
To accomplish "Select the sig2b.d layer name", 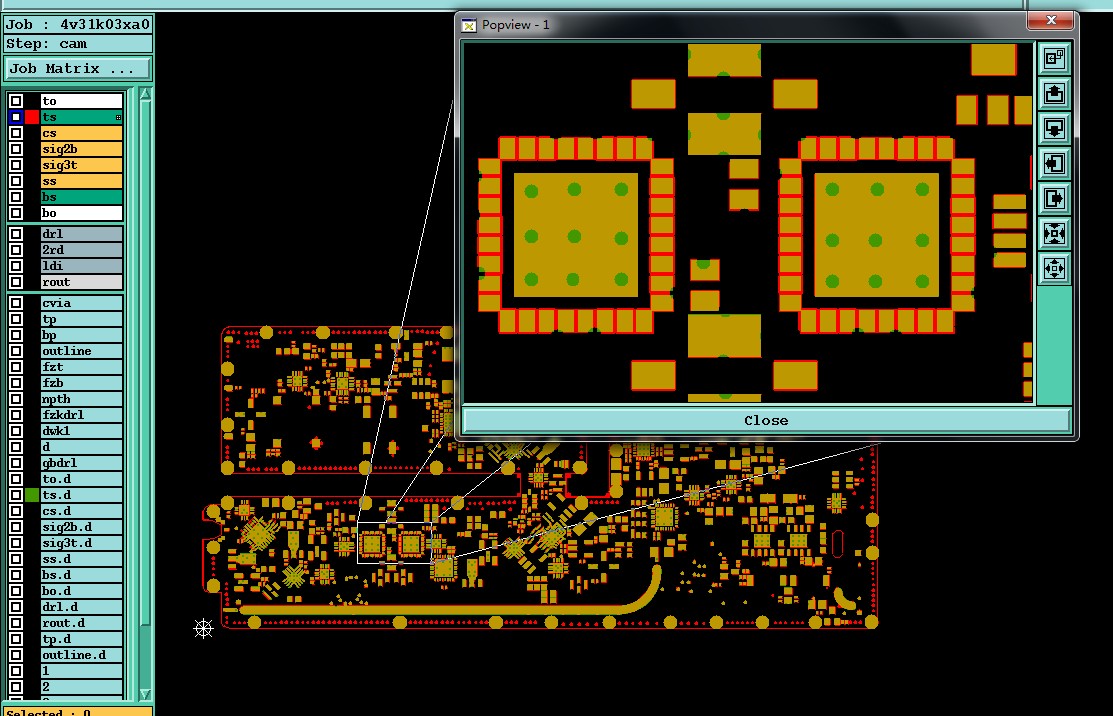I will point(81,527).
